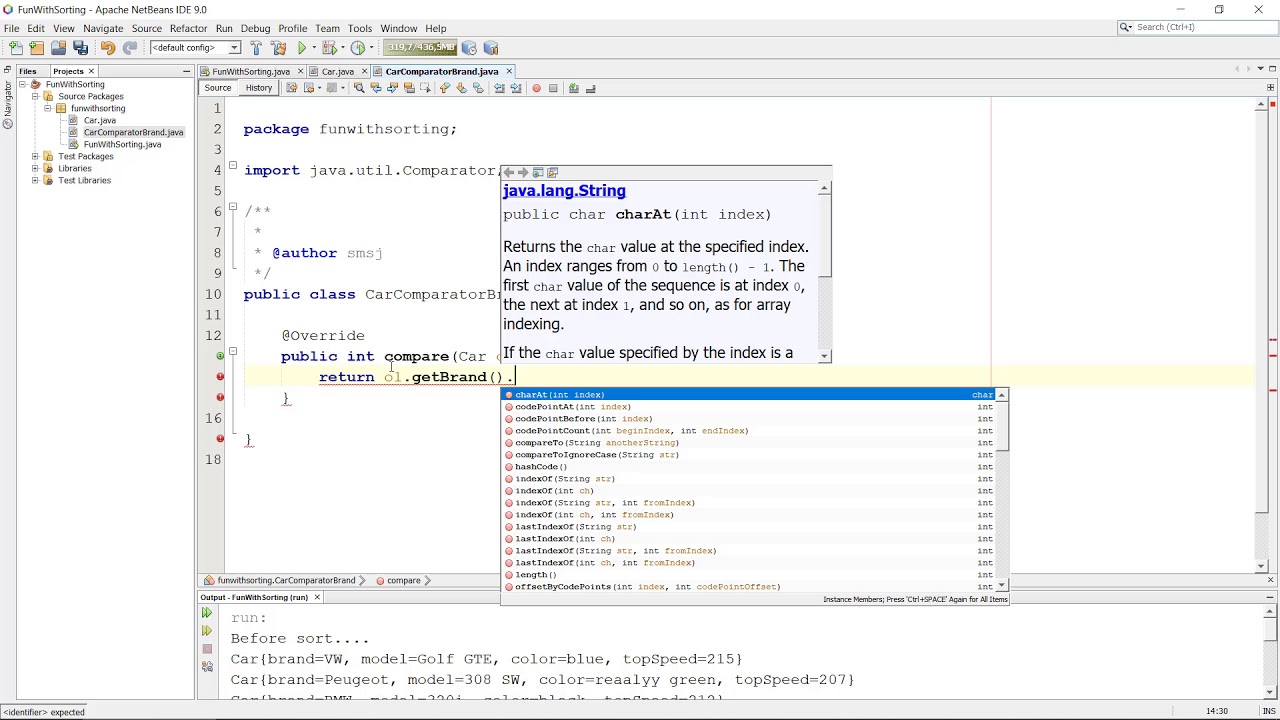Viewport: 1280px width, 720px height.
Task: Click the Profile Project icon
Action: [x=358, y=48]
